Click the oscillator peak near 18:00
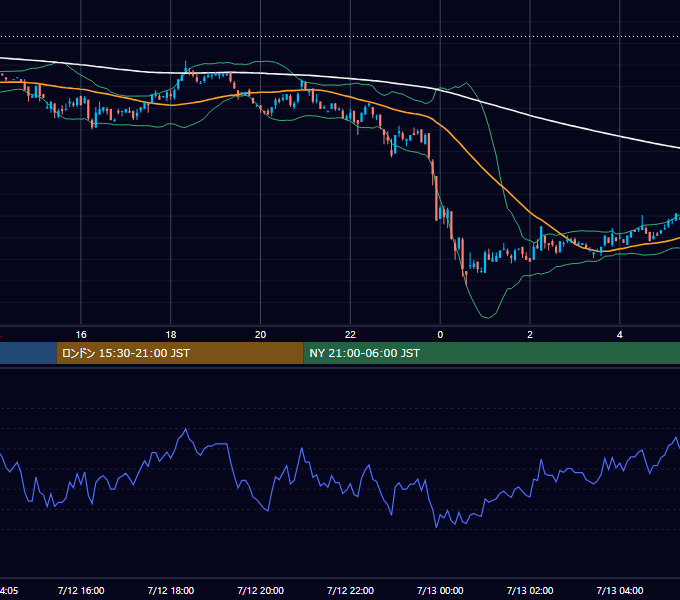680x600 pixels. click(x=186, y=429)
